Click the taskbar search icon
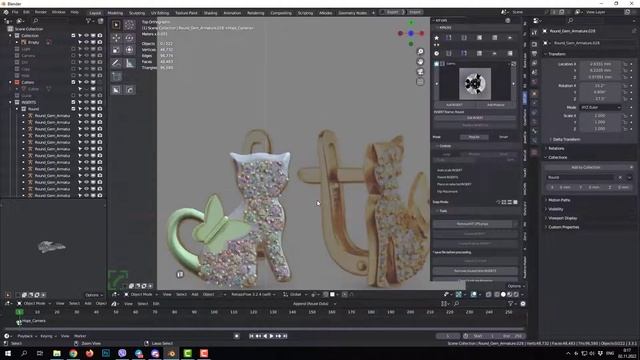640x360 pixels. tap(24, 353)
